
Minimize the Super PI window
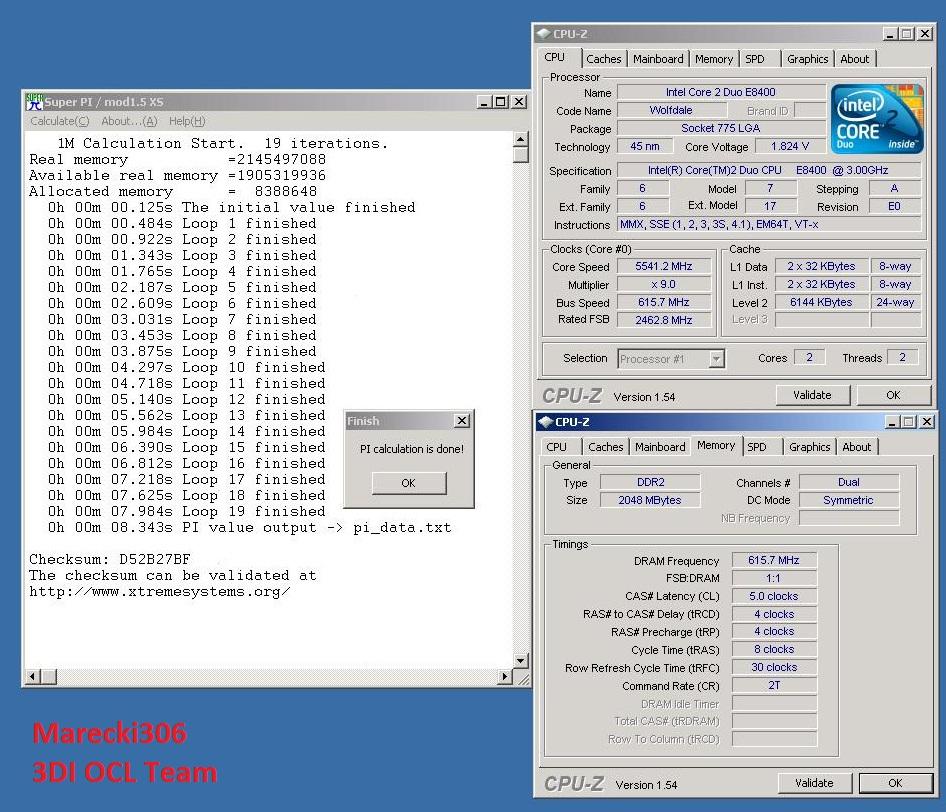pos(484,102)
